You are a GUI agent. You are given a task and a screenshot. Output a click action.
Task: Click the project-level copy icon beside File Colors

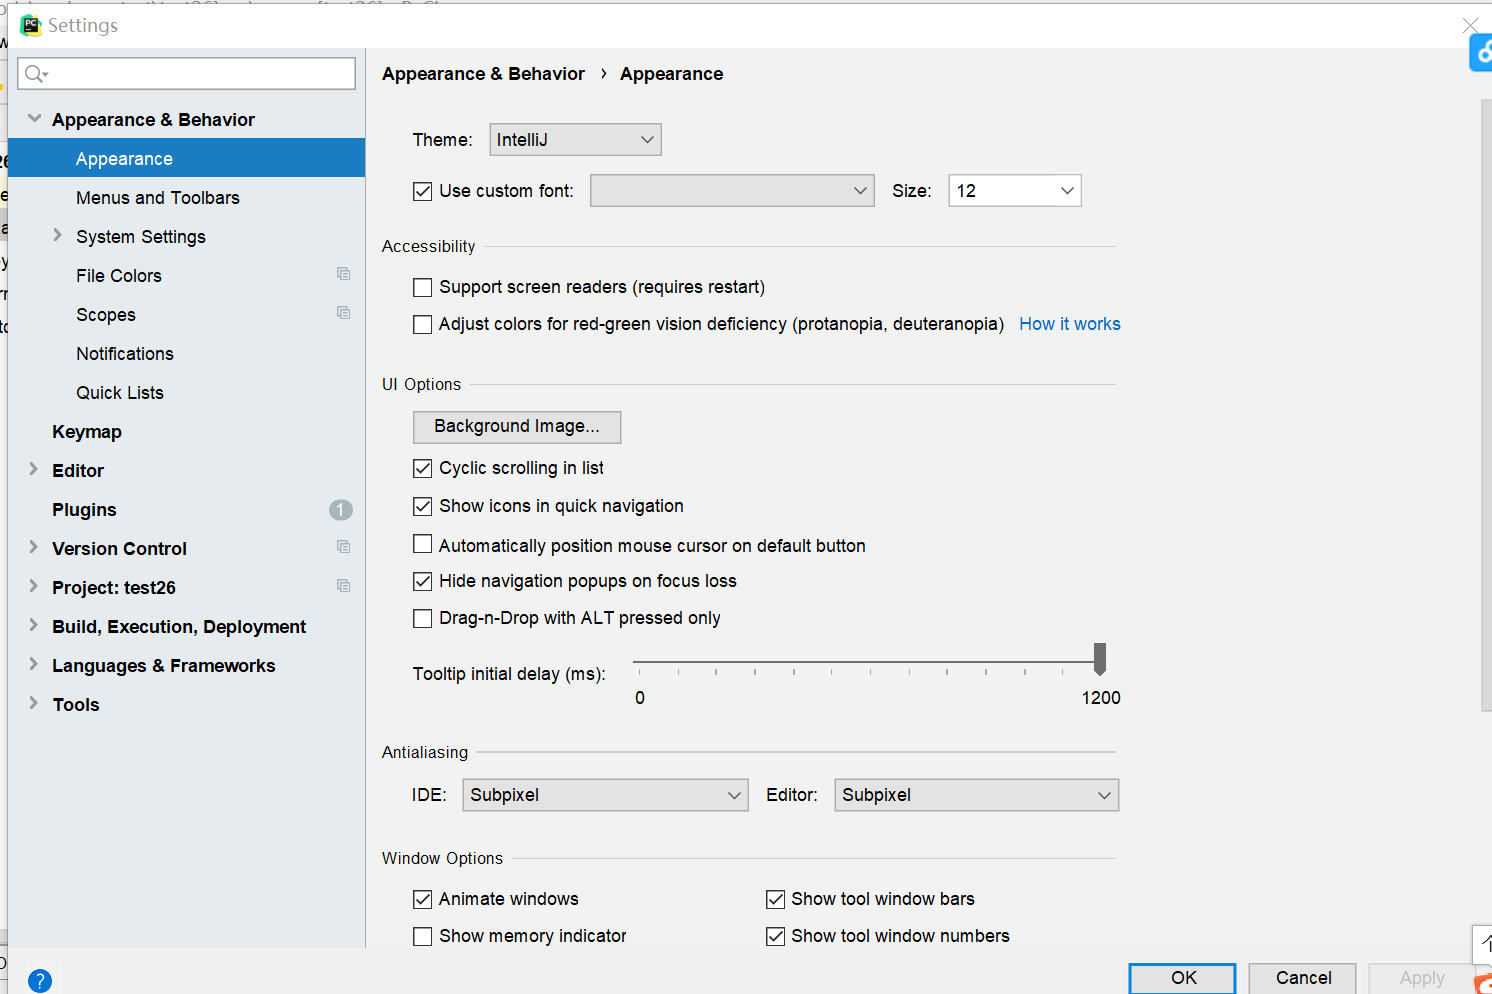point(343,274)
